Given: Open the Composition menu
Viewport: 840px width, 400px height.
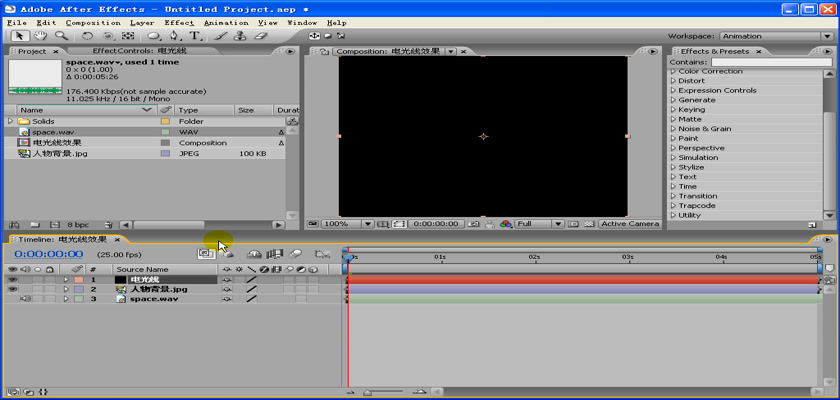Looking at the screenshot, I should click(93, 22).
